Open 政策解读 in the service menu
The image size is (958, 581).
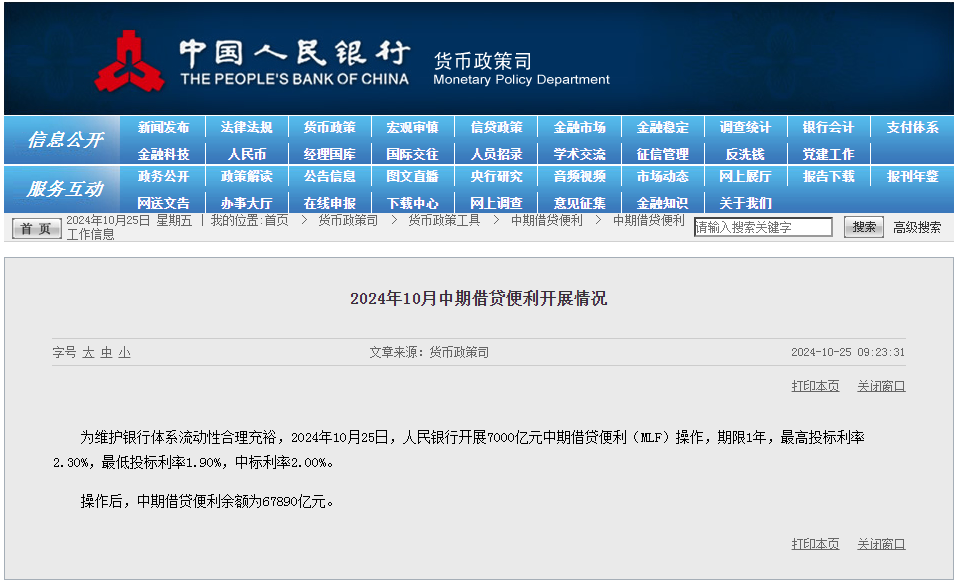tap(247, 176)
